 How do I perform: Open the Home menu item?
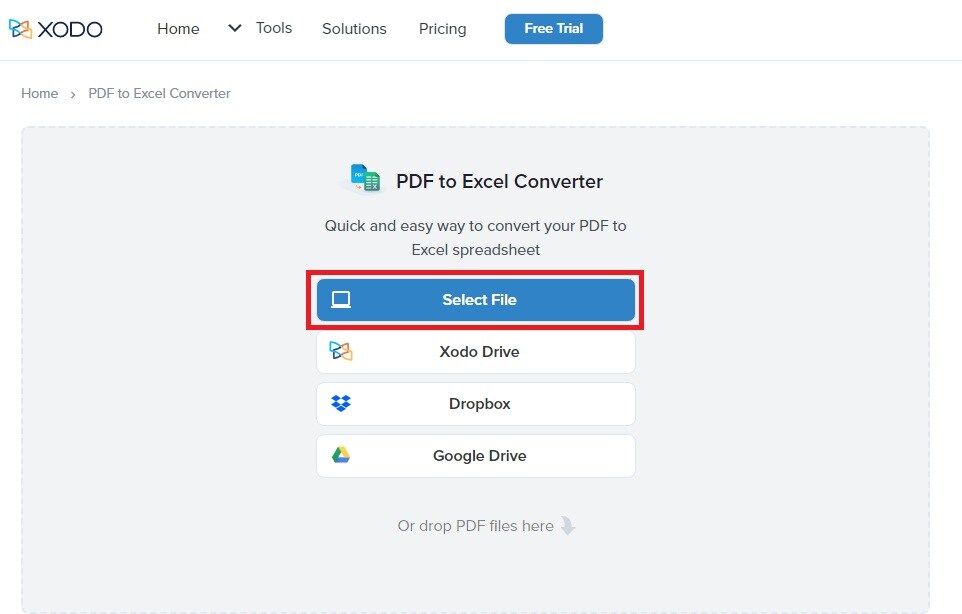(x=178, y=29)
